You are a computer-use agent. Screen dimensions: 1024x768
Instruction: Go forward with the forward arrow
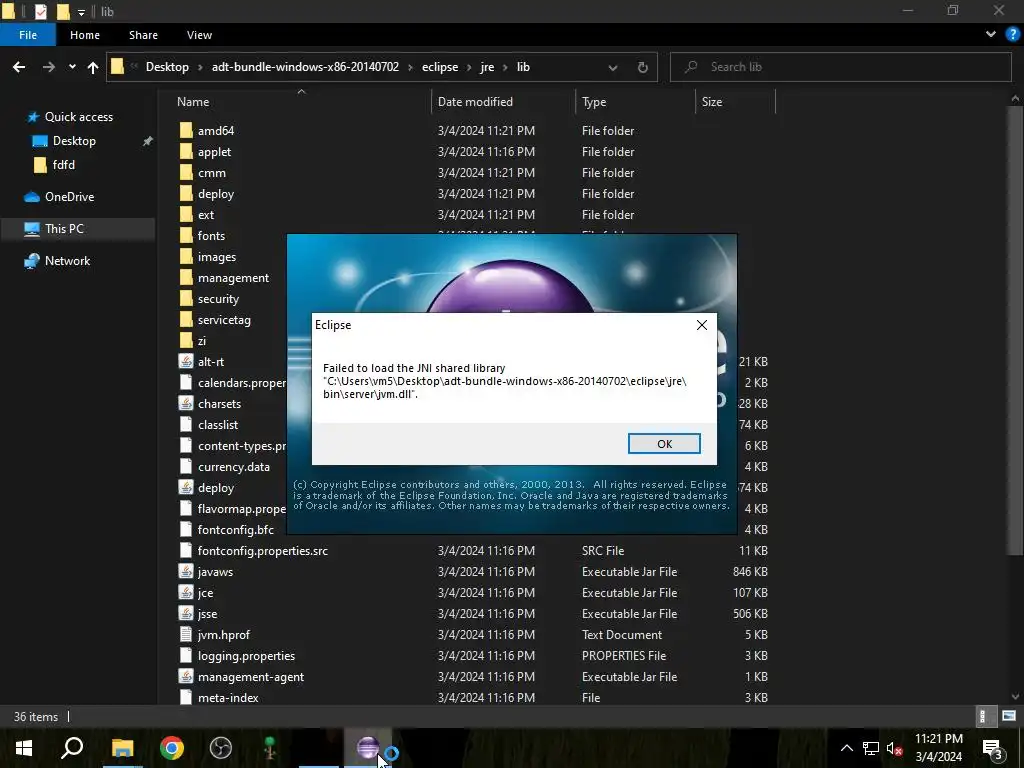tap(48, 67)
